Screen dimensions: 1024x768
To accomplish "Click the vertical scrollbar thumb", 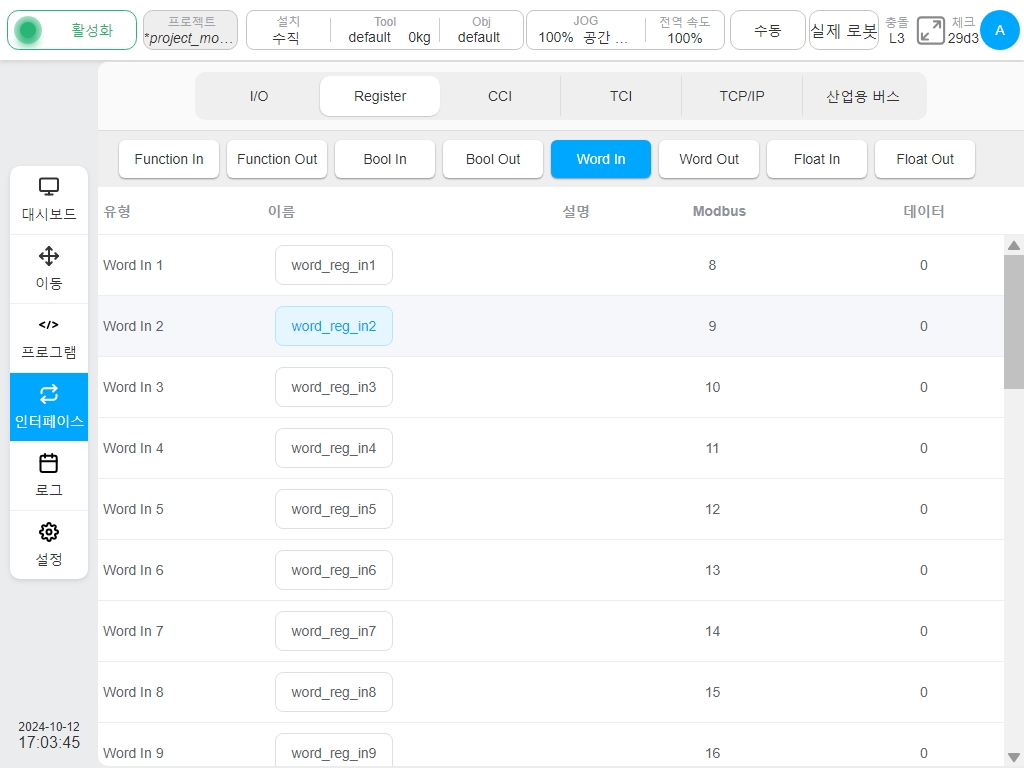I will (1014, 322).
